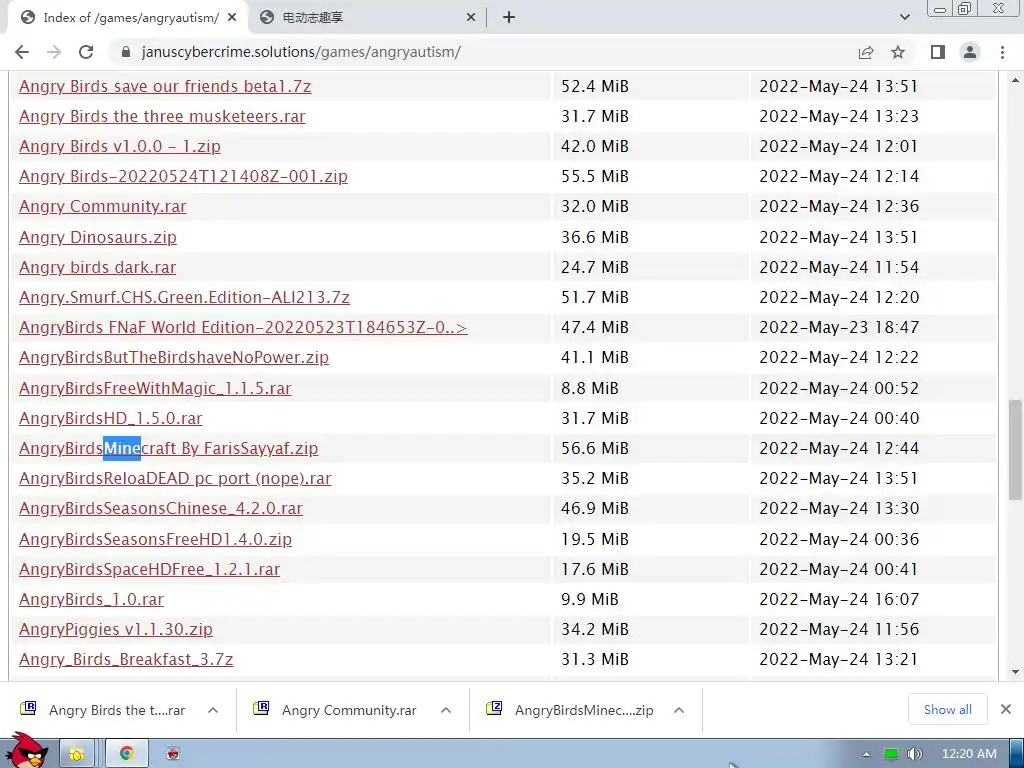Open the volume speaker tray icon
The height and width of the screenshot is (768, 1024).
(914, 754)
